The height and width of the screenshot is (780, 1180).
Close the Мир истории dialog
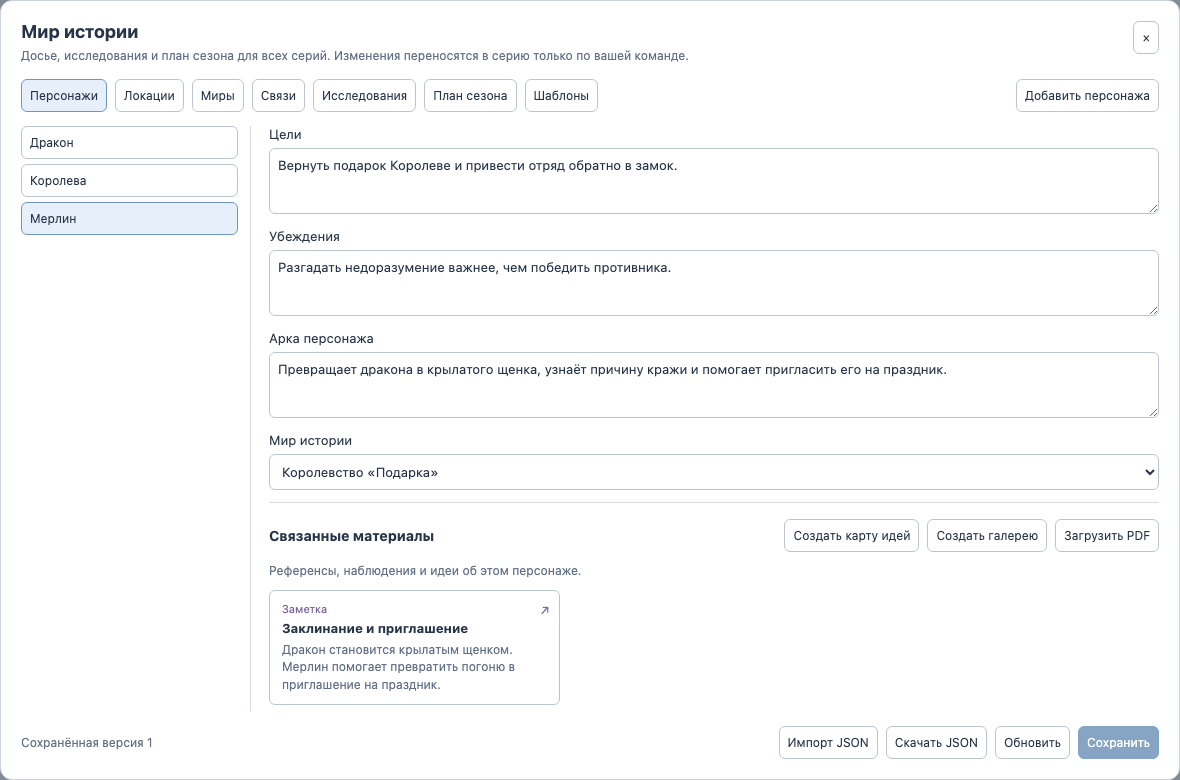pos(1145,38)
